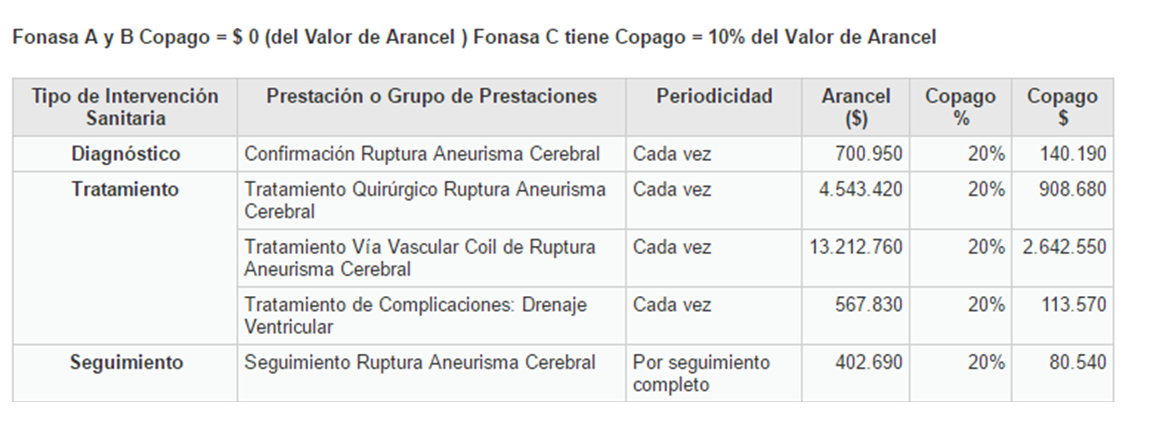Click the 'Tipo de Intervención Sanitaria' column header
Viewport: 1155px width, 437px height.
(125, 107)
